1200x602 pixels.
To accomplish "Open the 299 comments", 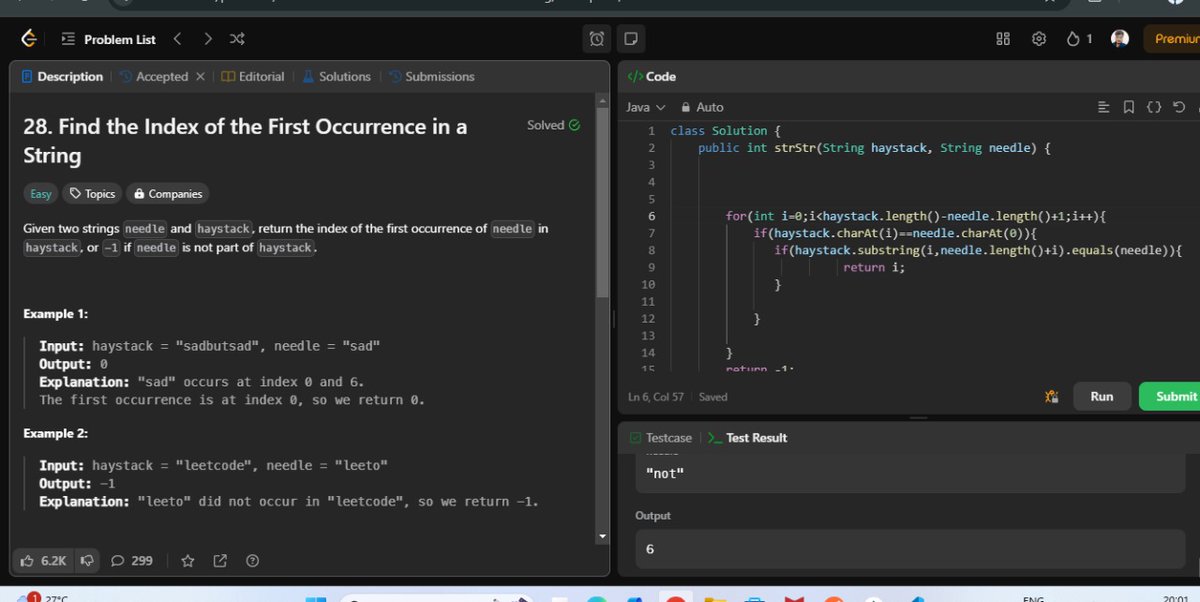I will (132, 561).
